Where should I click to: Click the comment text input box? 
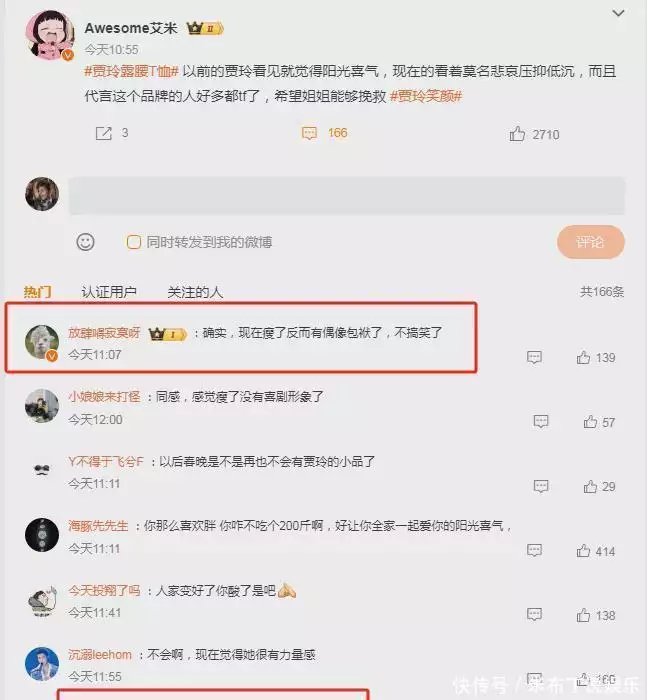coord(346,196)
